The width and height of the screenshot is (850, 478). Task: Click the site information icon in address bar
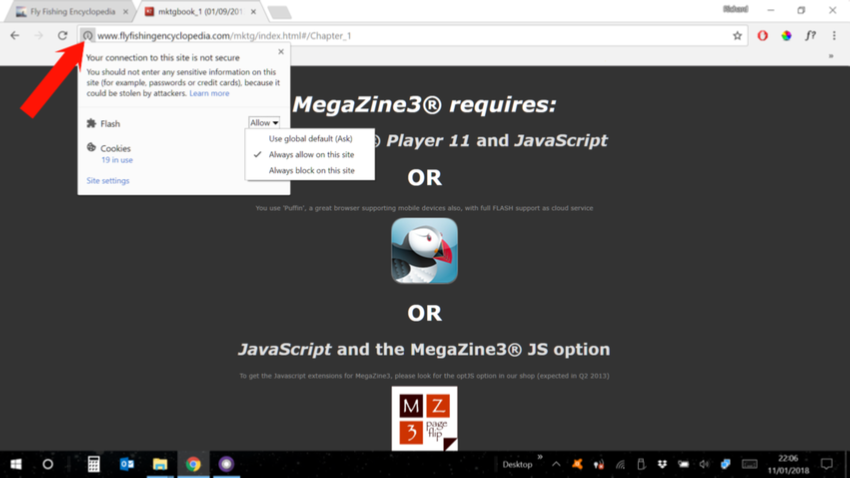(x=87, y=36)
